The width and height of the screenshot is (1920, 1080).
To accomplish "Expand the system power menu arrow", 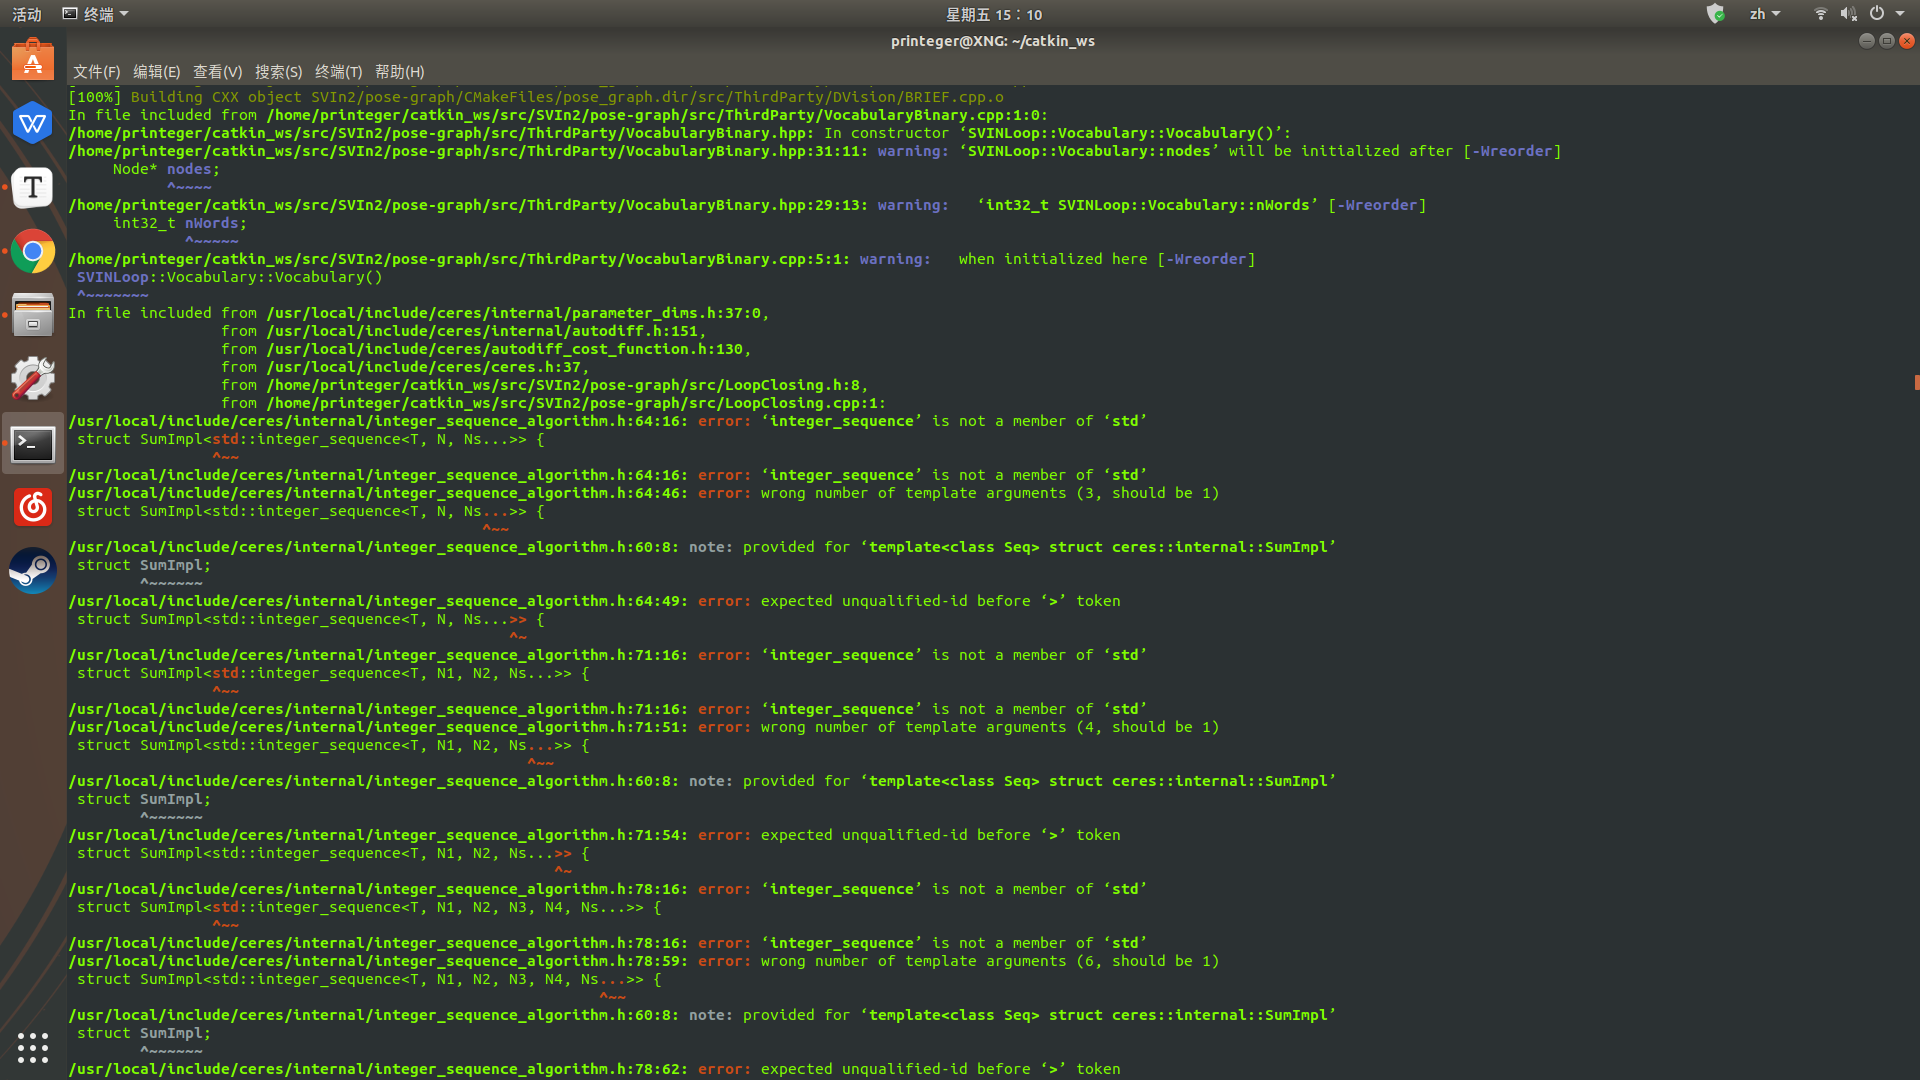I will 1900,14.
